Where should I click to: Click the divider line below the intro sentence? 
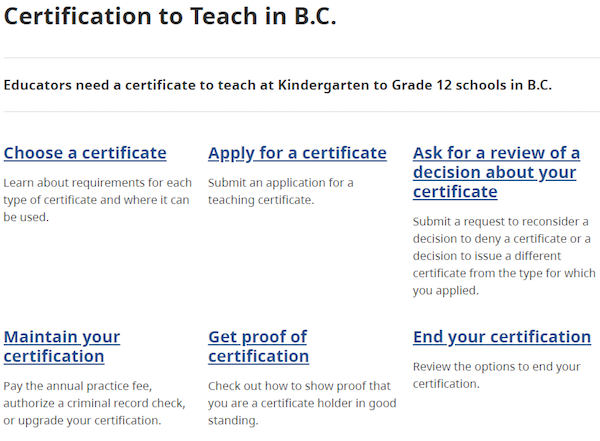click(x=302, y=112)
